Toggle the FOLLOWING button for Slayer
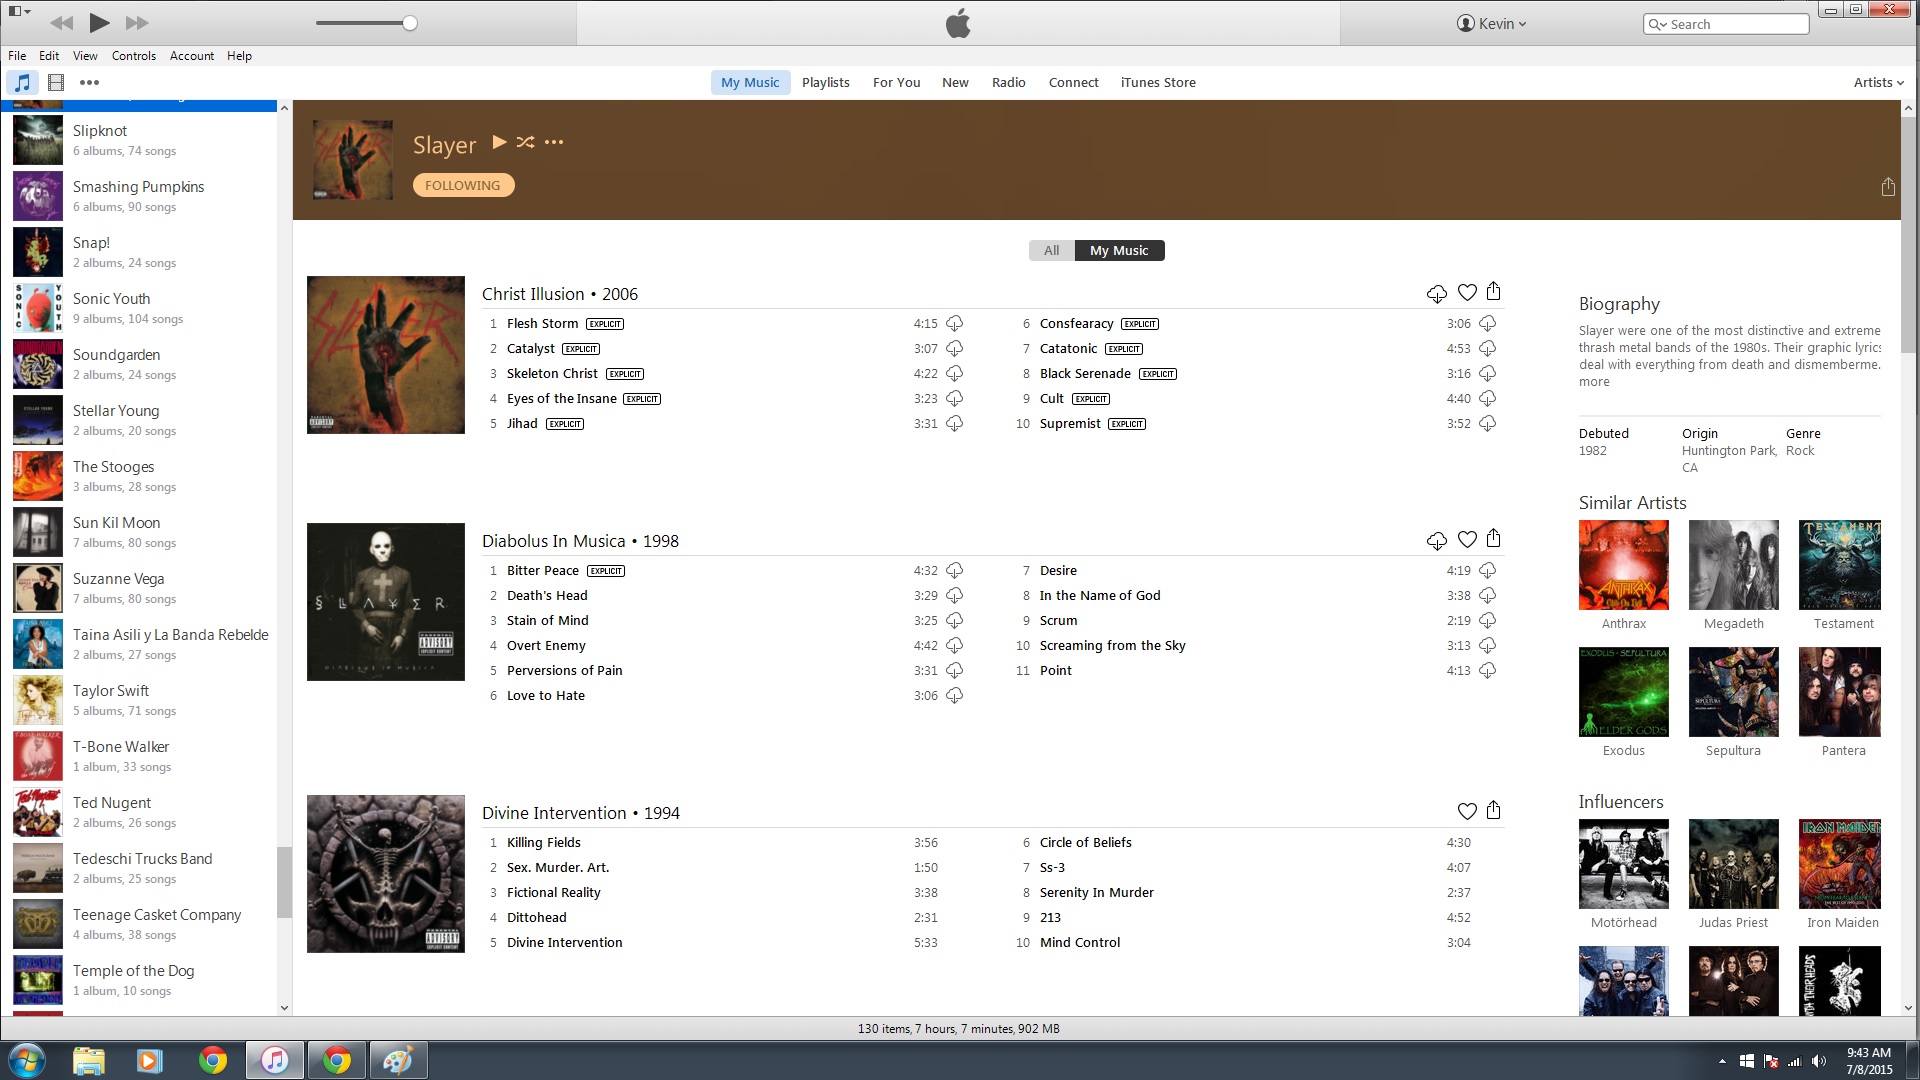This screenshot has width=1920, height=1080. pos(463,185)
